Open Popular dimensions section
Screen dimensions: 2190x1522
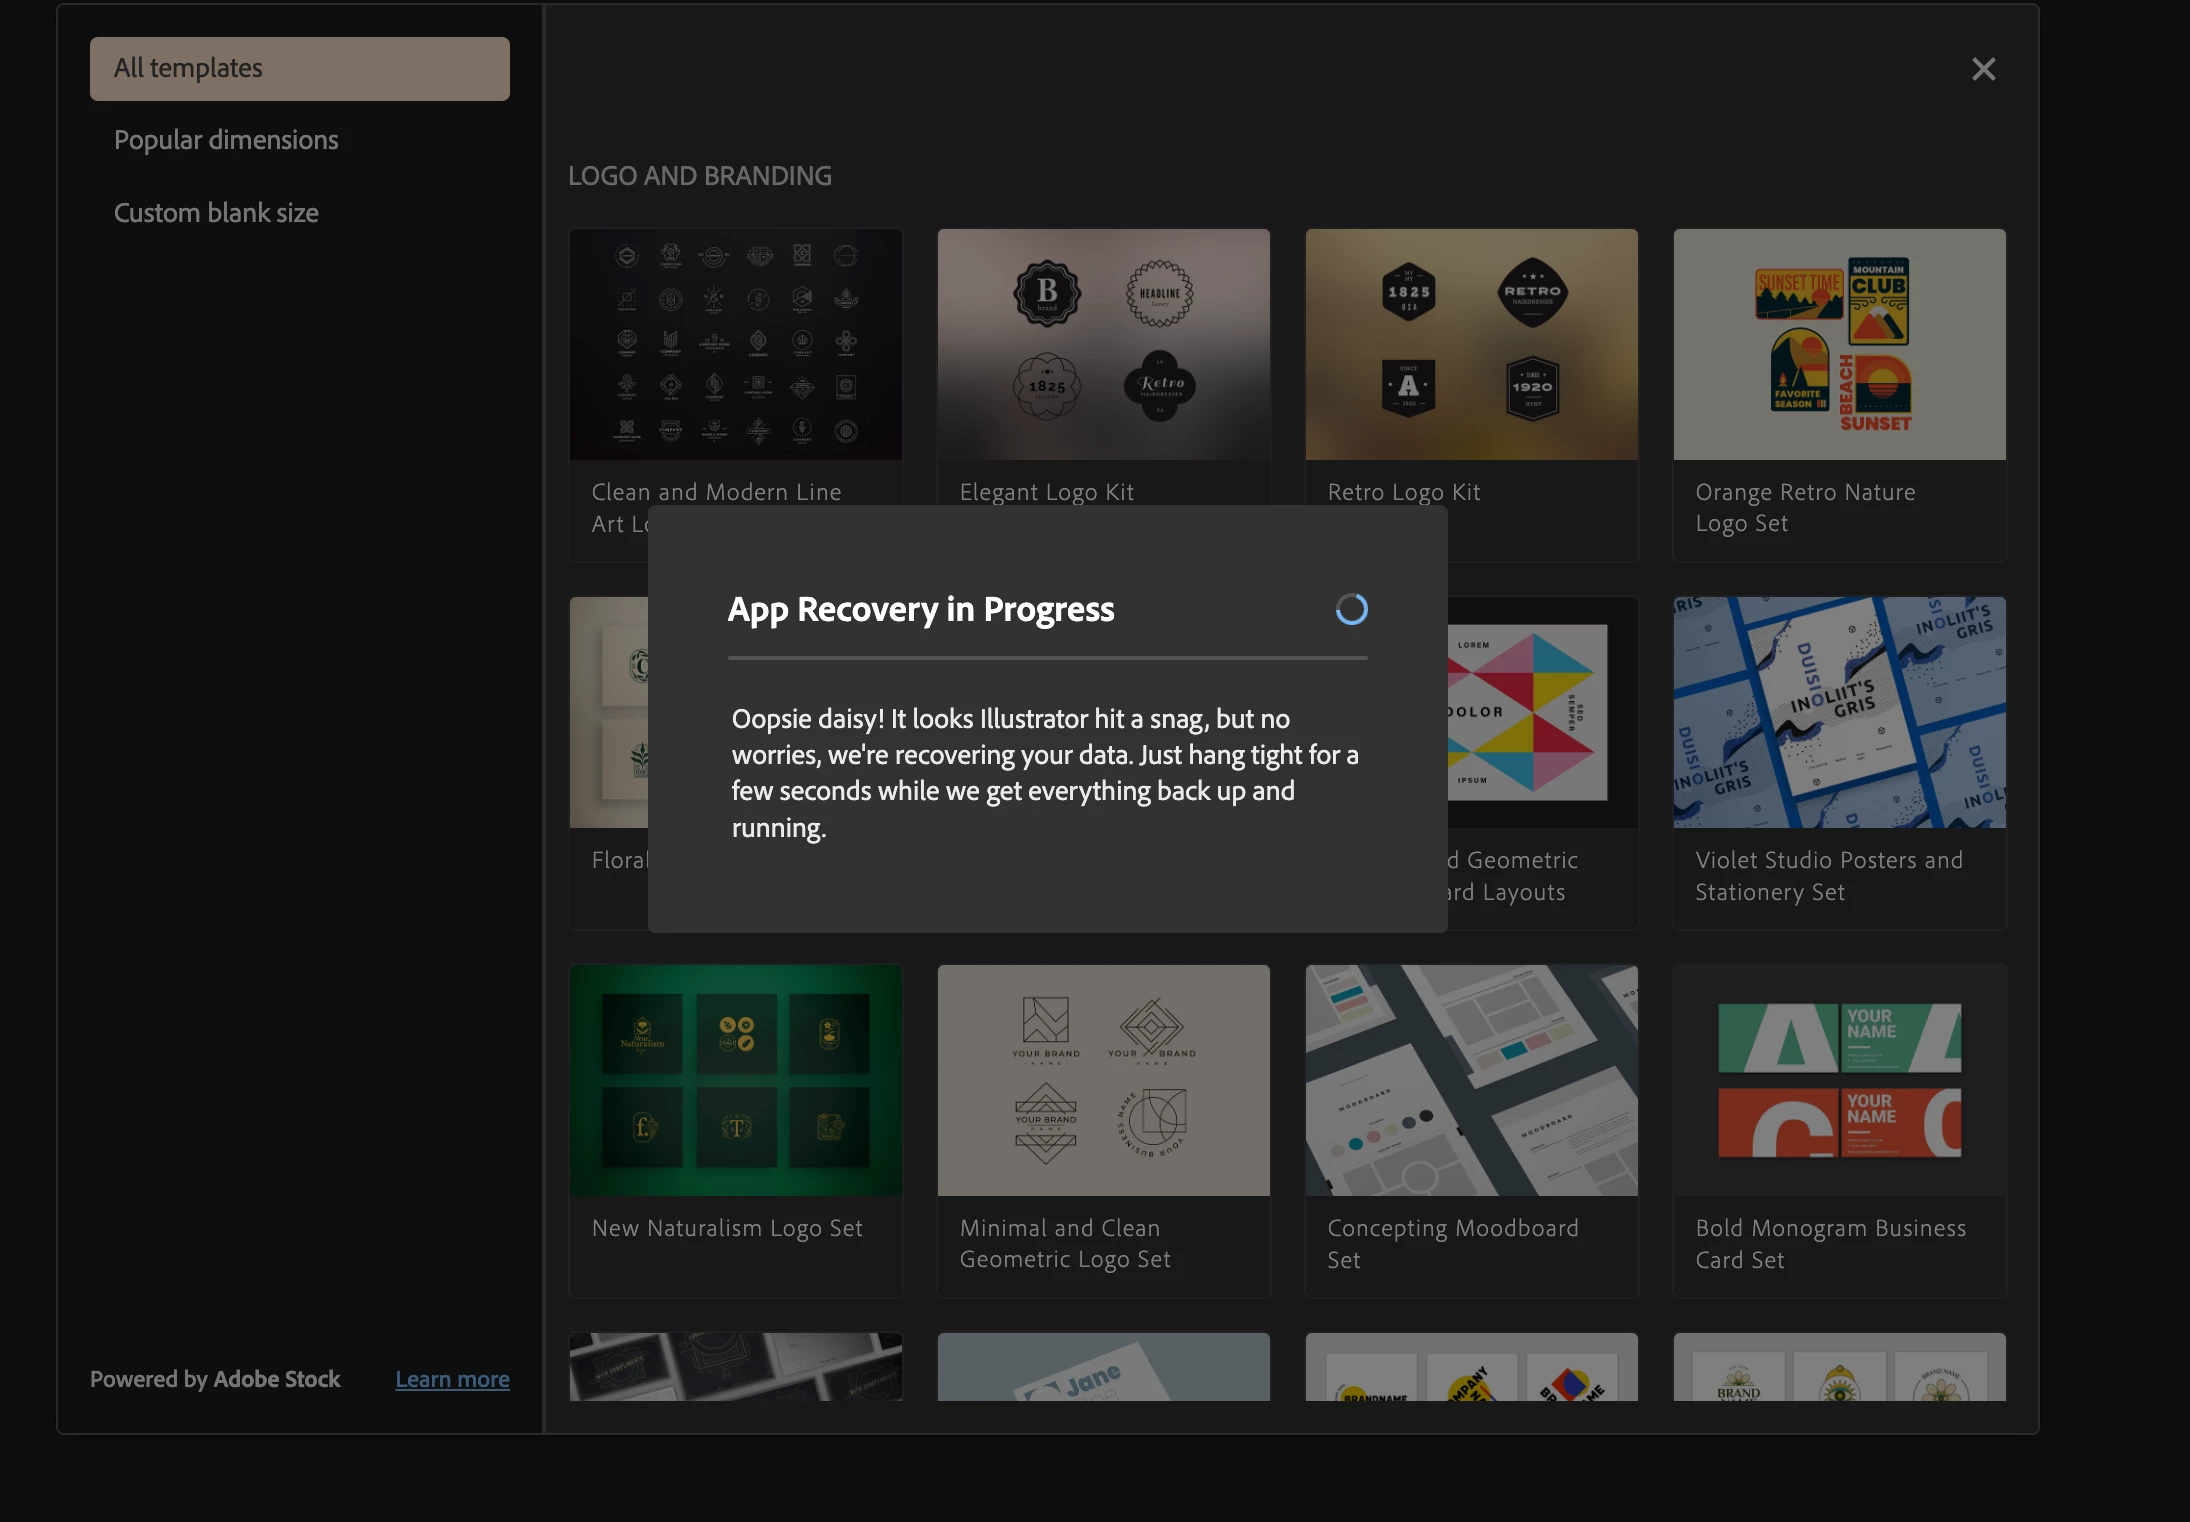(x=226, y=140)
